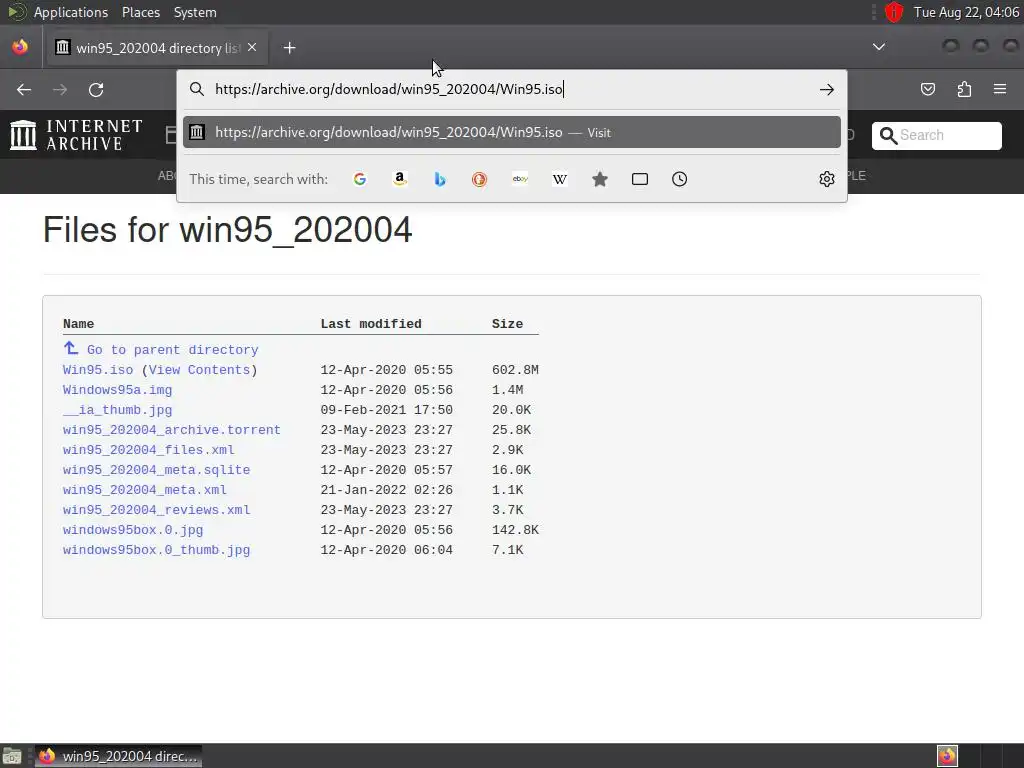Click the clock showing Tue Aug 22
Screen dimensions: 1024x768
pyautogui.click(x=966, y=12)
